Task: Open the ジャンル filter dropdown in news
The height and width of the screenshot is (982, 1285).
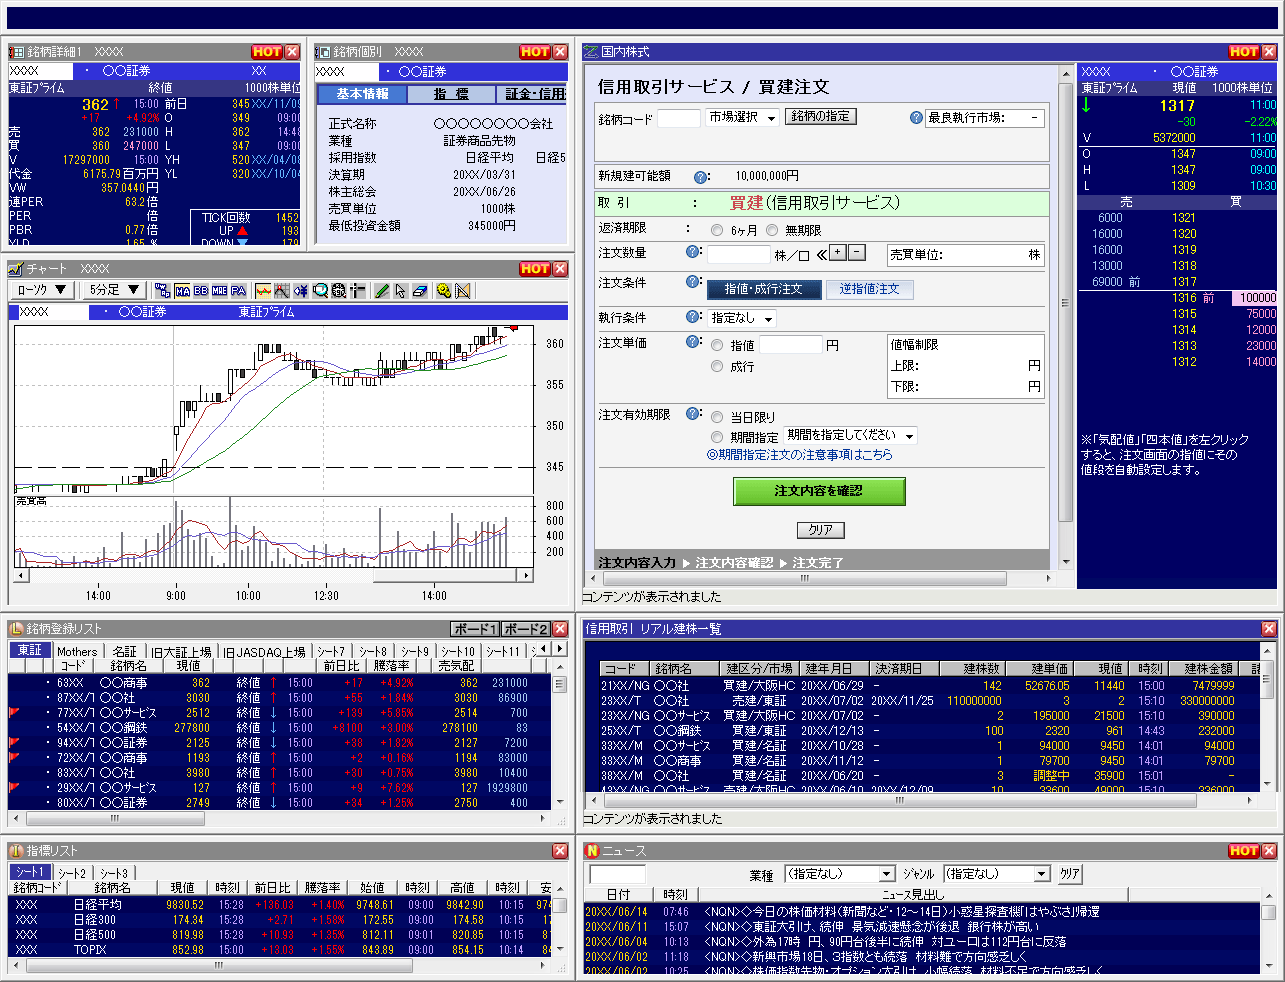Action: point(996,874)
